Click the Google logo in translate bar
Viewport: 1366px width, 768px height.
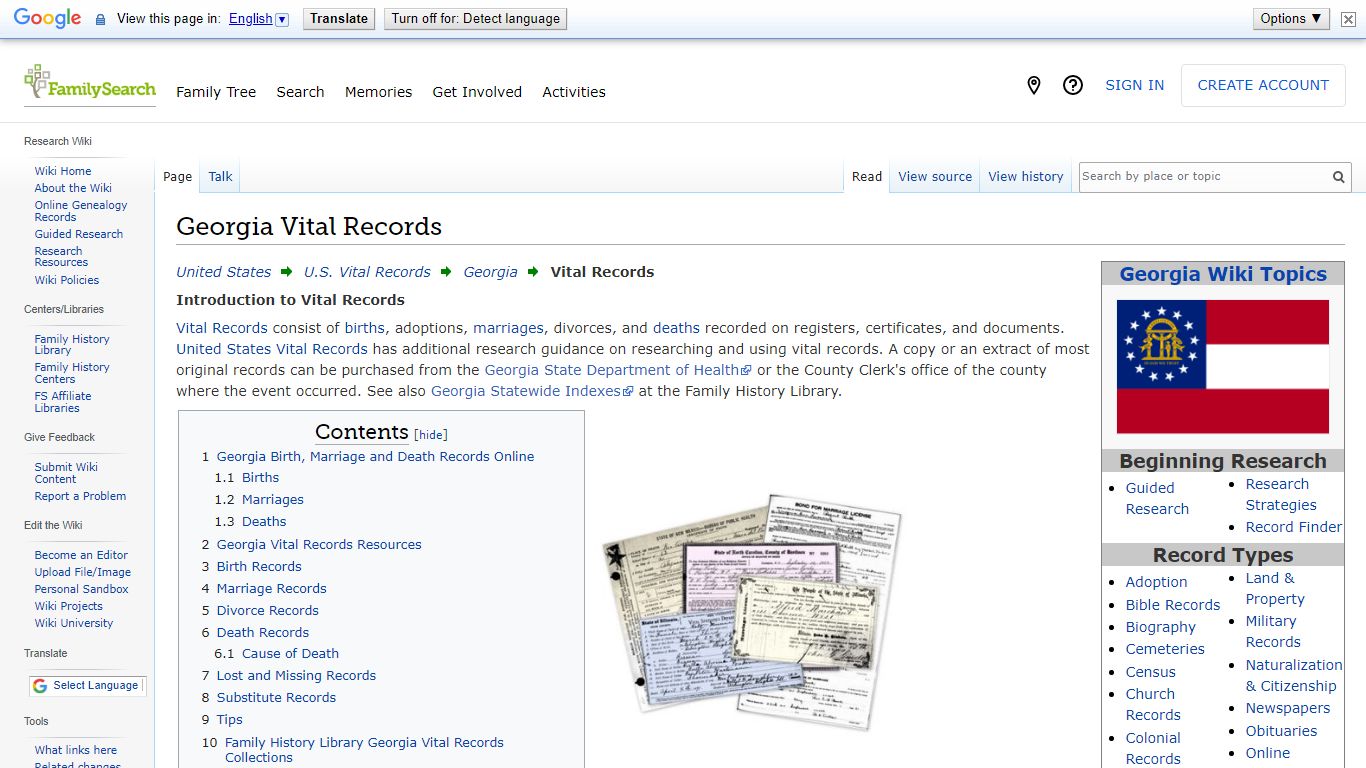pos(47,19)
